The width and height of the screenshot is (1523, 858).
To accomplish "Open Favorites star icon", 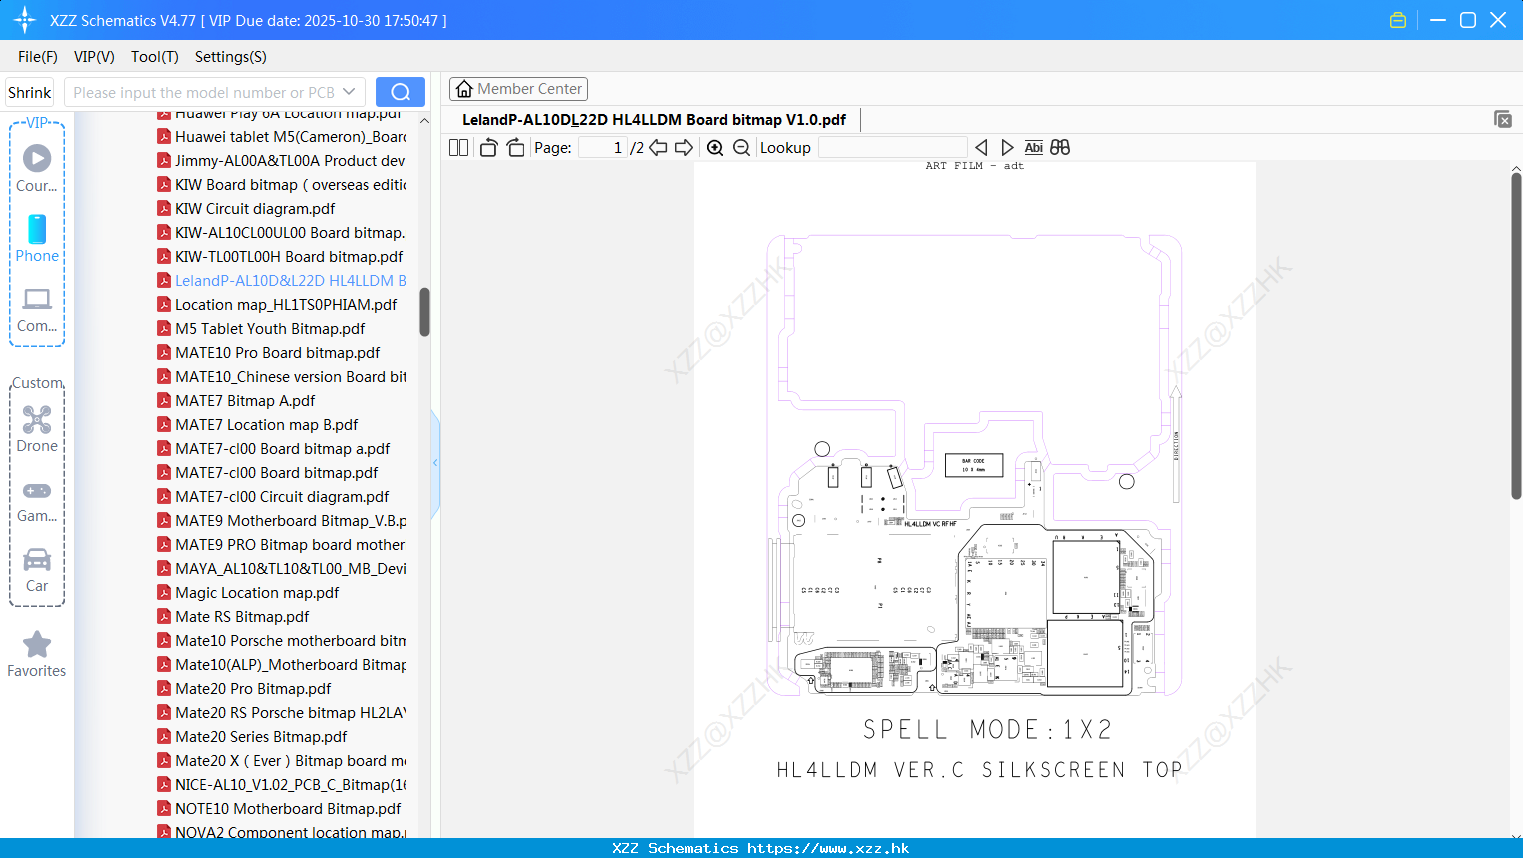I will (37, 644).
